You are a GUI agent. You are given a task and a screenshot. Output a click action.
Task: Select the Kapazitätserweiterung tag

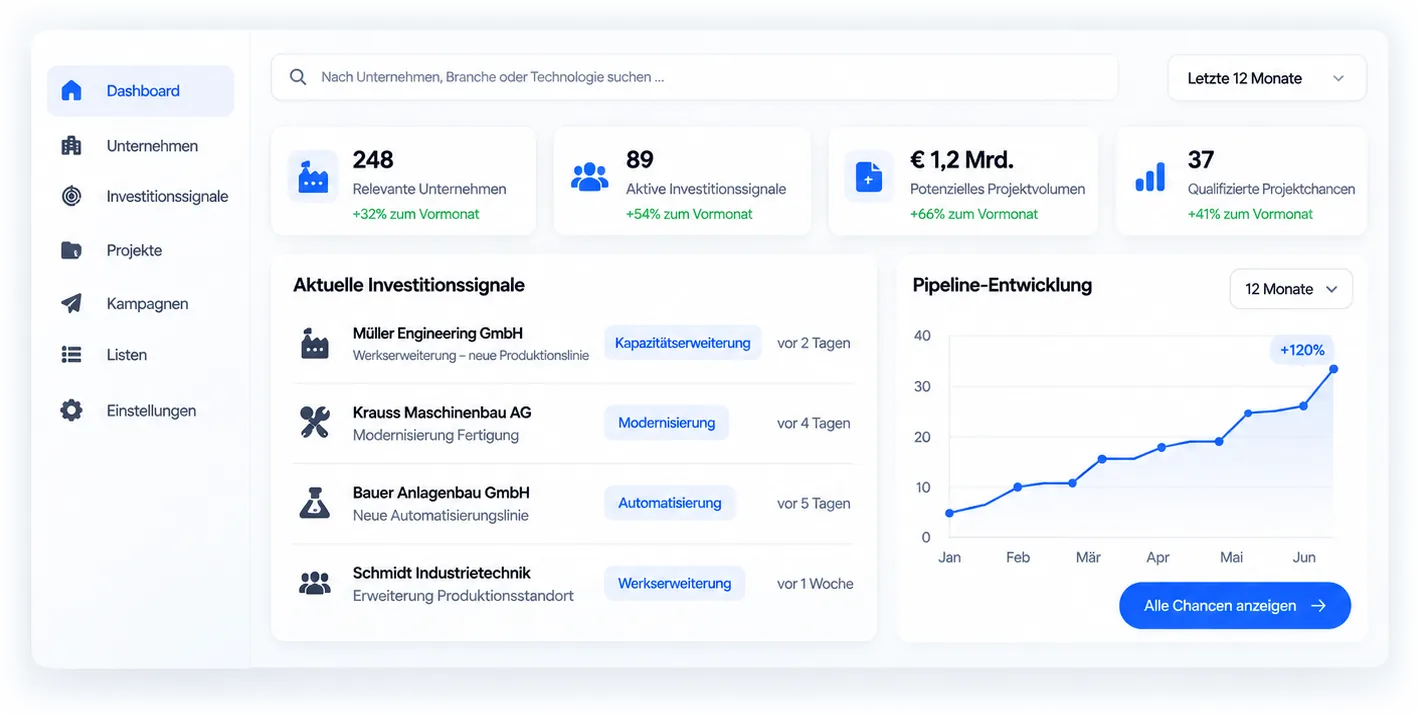683,343
